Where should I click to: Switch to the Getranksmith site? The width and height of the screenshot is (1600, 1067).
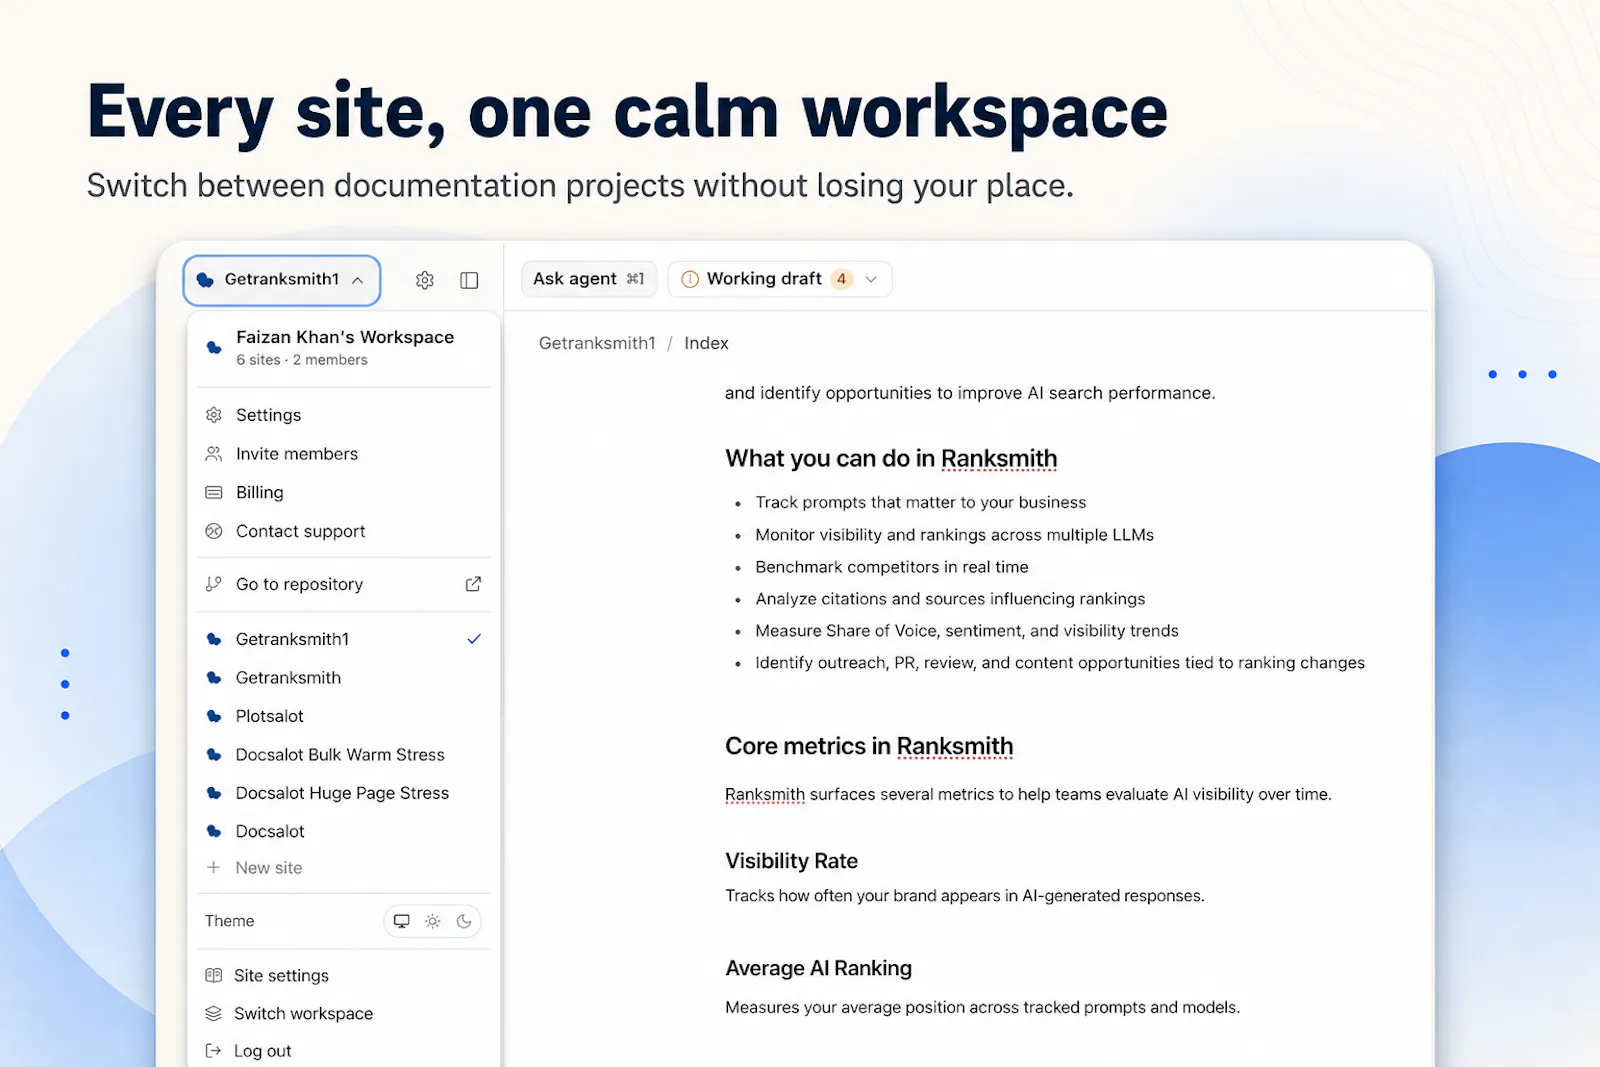[343, 677]
